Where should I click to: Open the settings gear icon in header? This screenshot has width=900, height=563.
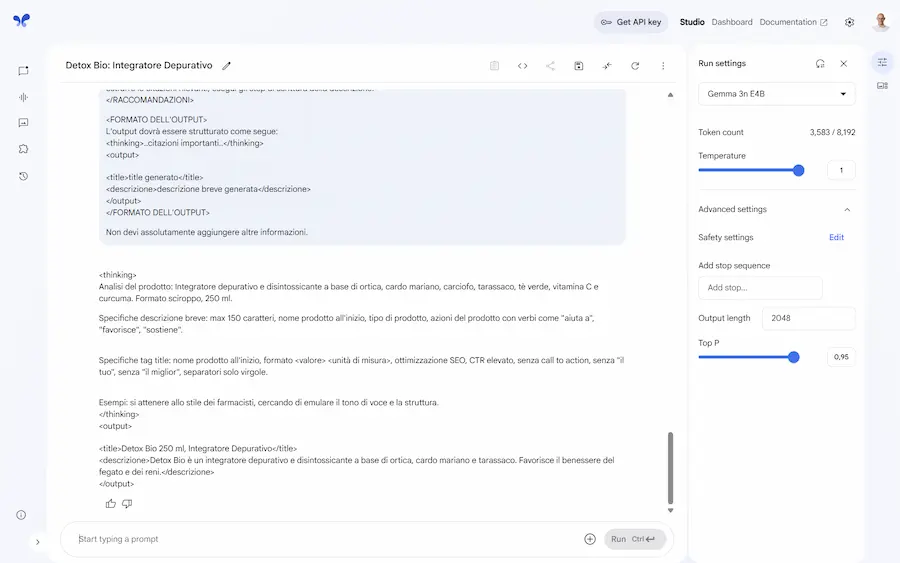(x=849, y=22)
